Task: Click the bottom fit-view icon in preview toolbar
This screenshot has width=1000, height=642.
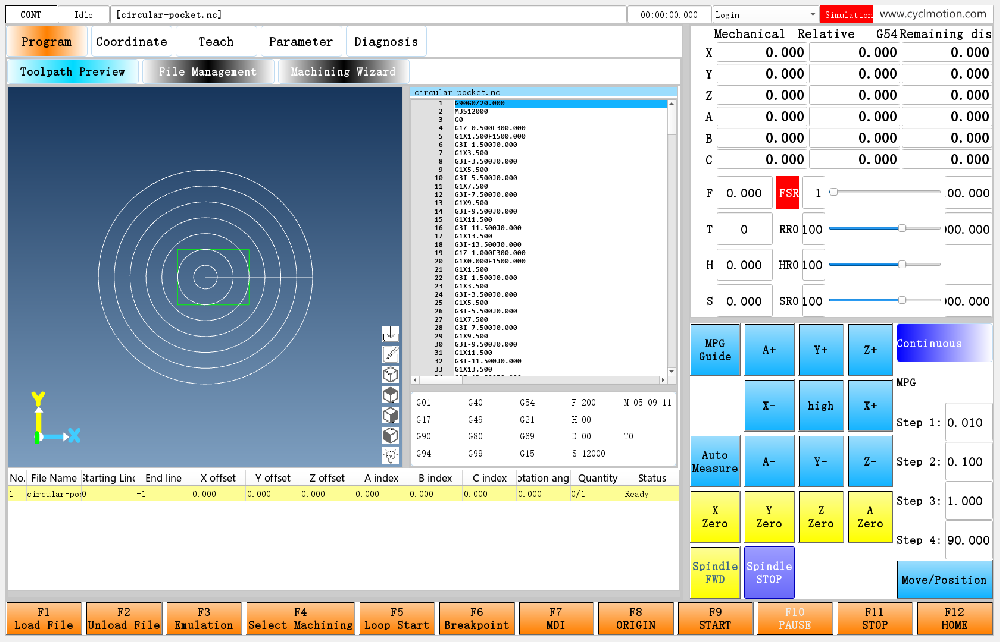Action: point(390,455)
